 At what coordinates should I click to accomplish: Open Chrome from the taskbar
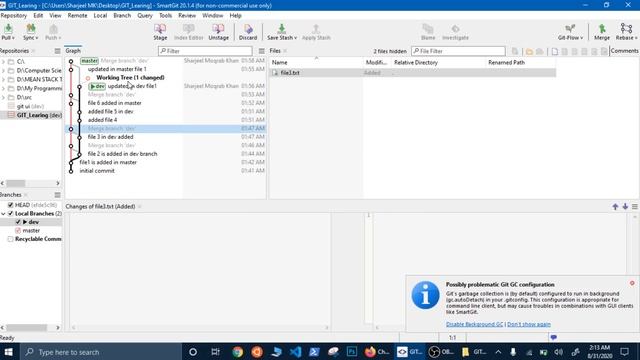(237, 351)
